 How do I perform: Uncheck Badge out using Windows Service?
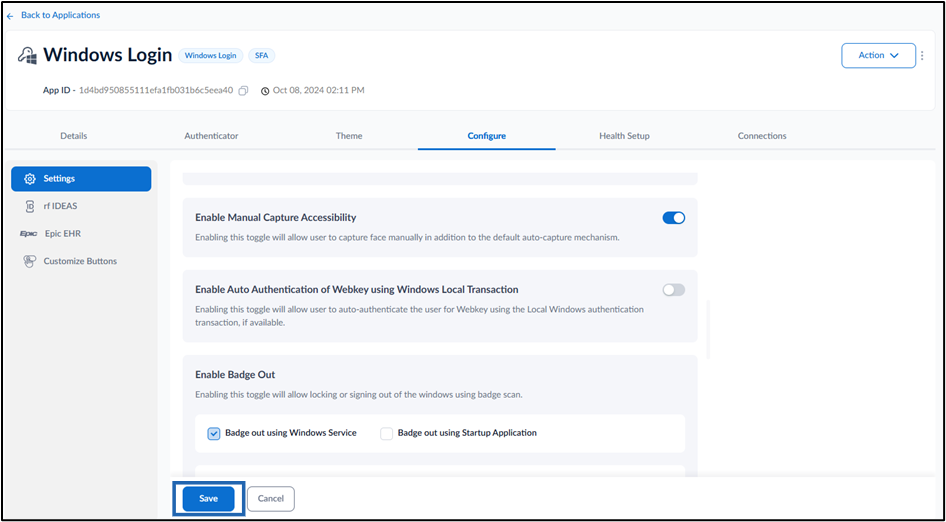tap(214, 433)
